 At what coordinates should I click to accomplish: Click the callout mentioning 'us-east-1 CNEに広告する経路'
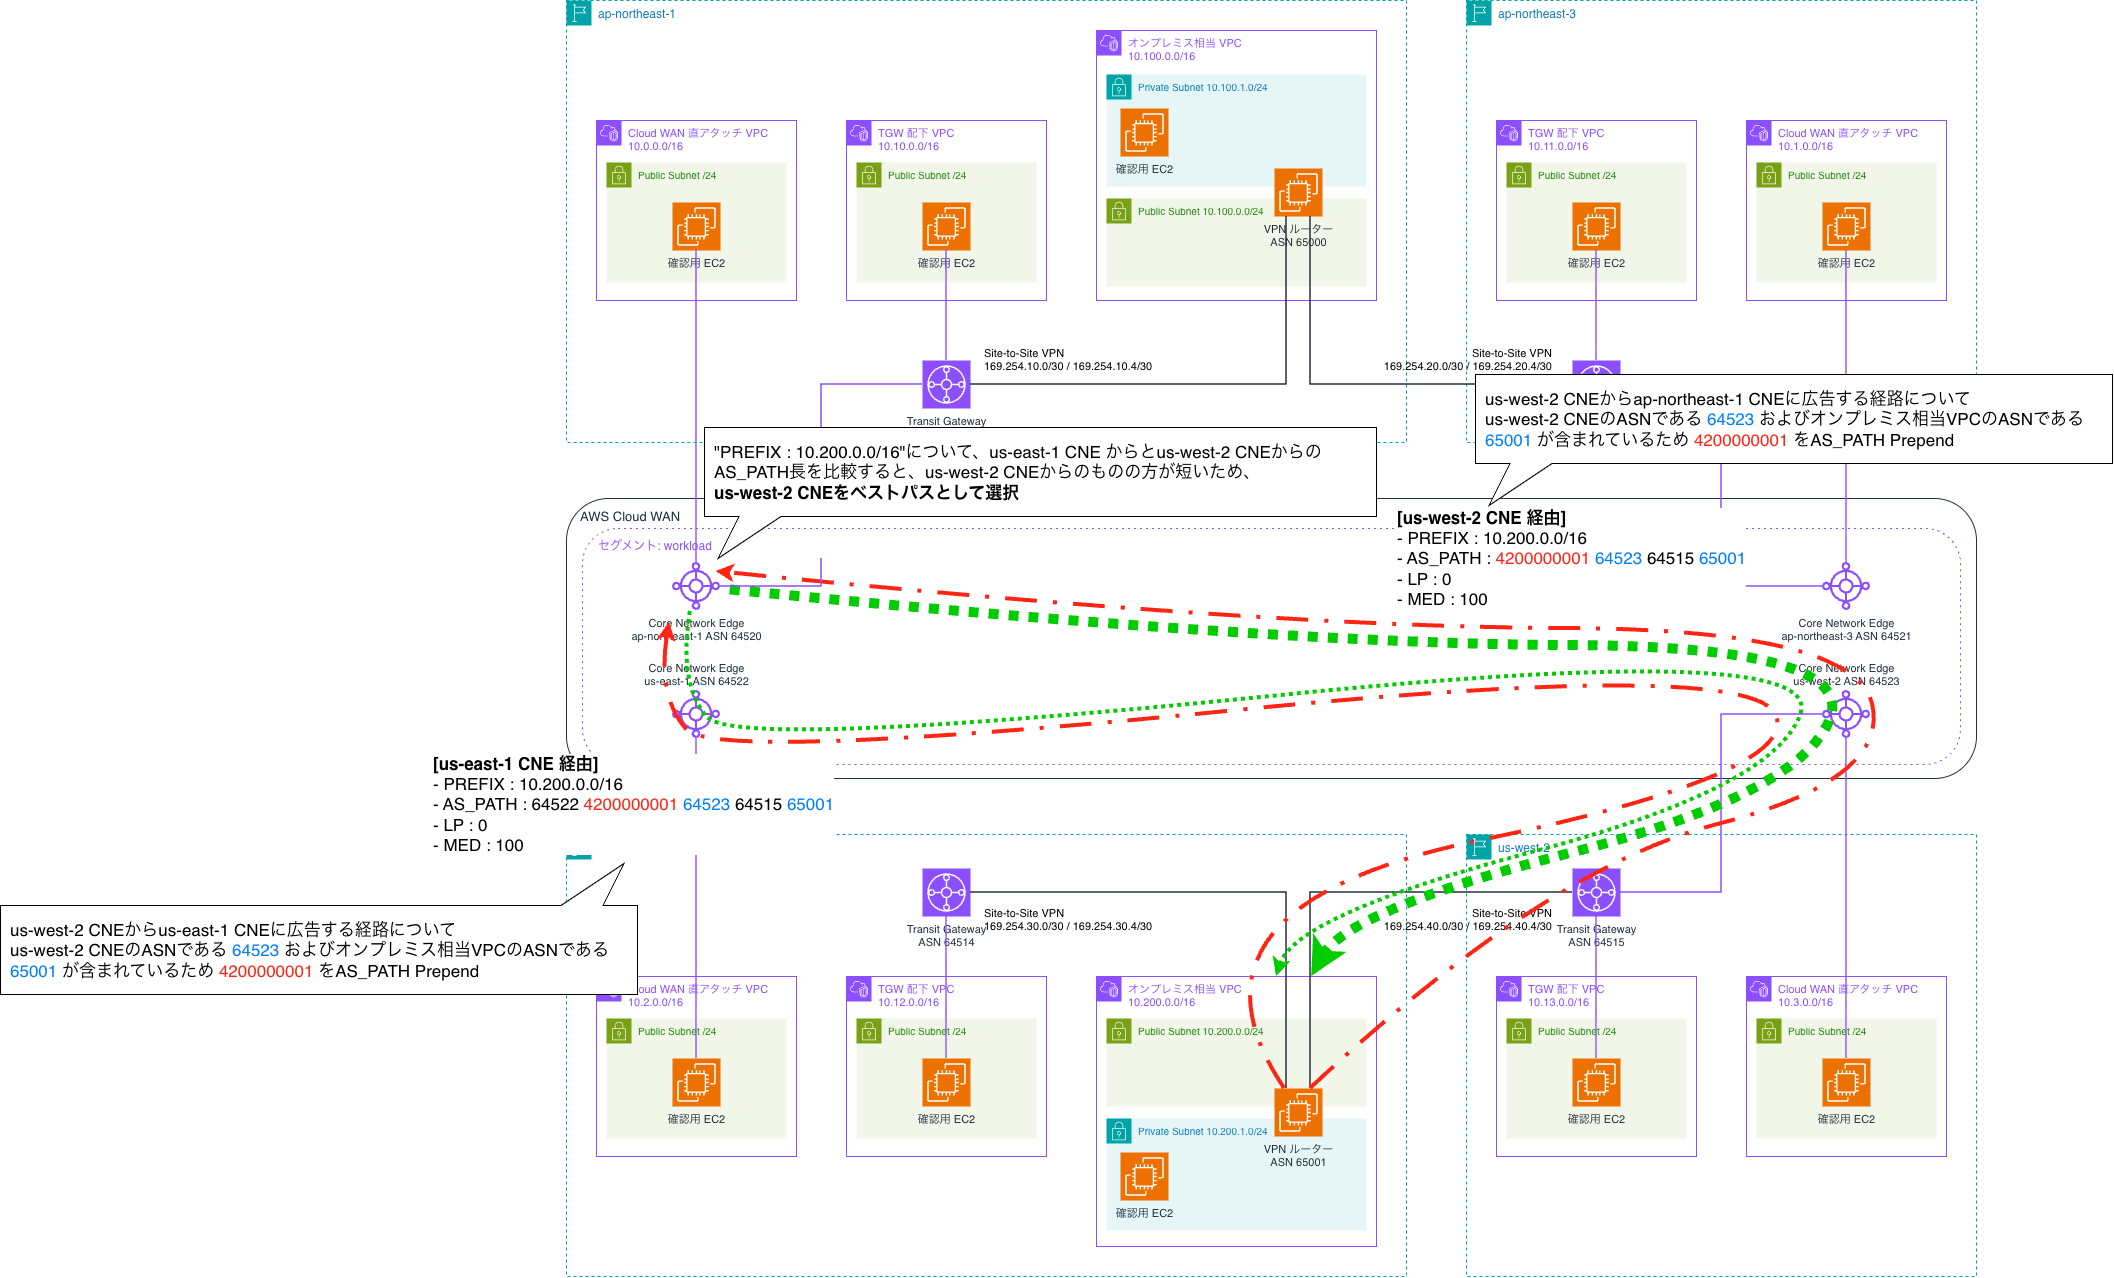[x=319, y=950]
